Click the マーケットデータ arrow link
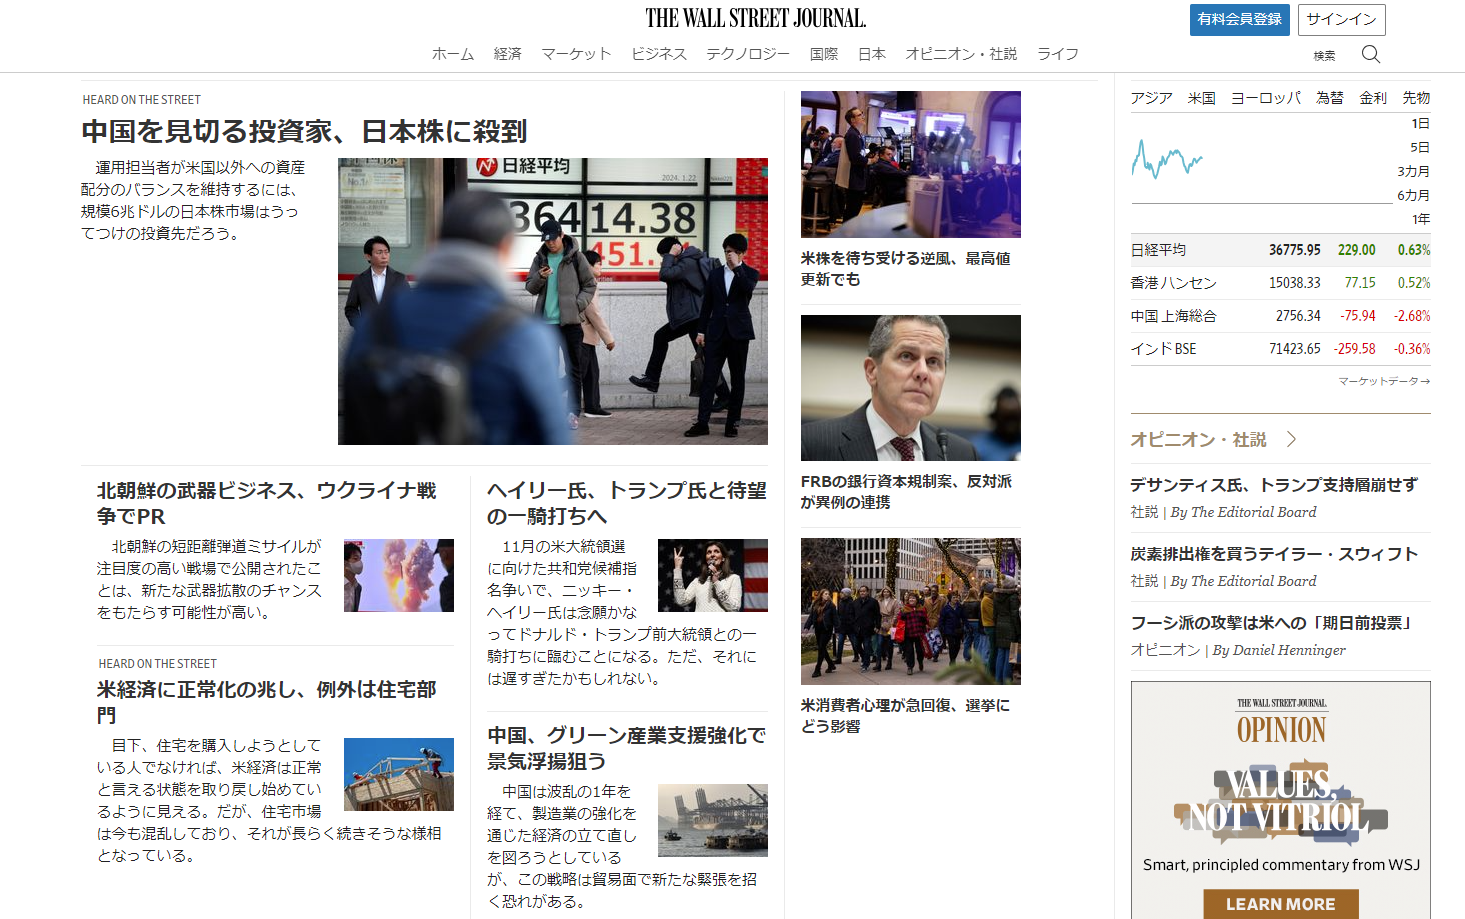The width and height of the screenshot is (1465, 919). click(1383, 380)
